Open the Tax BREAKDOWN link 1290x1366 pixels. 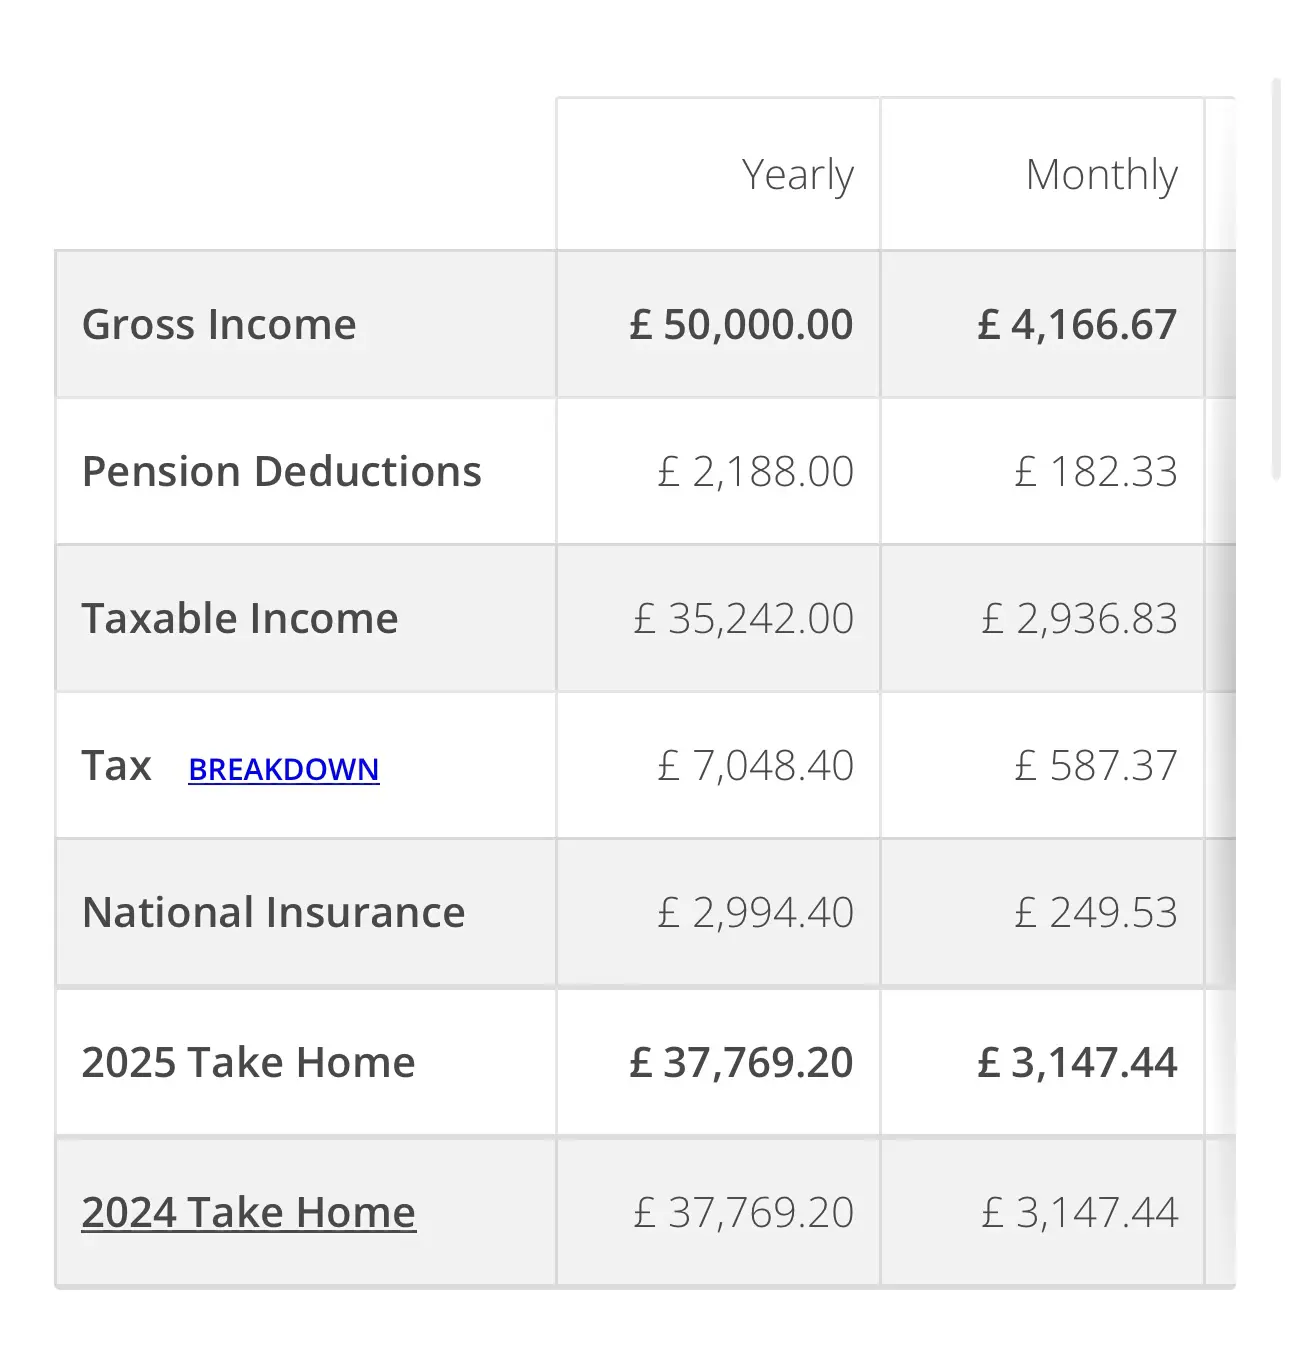(x=284, y=769)
